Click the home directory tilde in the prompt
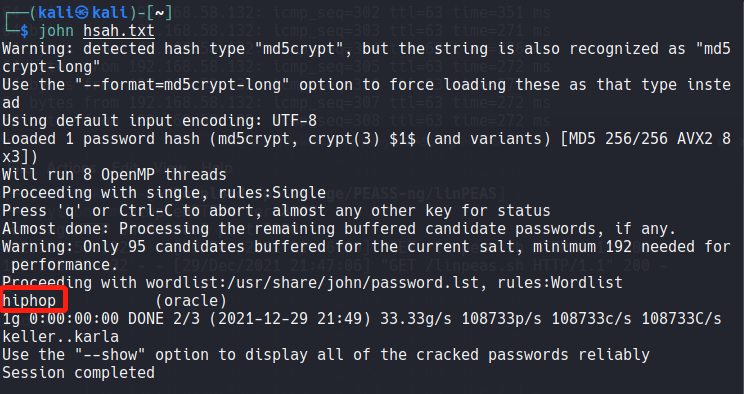 (159, 13)
